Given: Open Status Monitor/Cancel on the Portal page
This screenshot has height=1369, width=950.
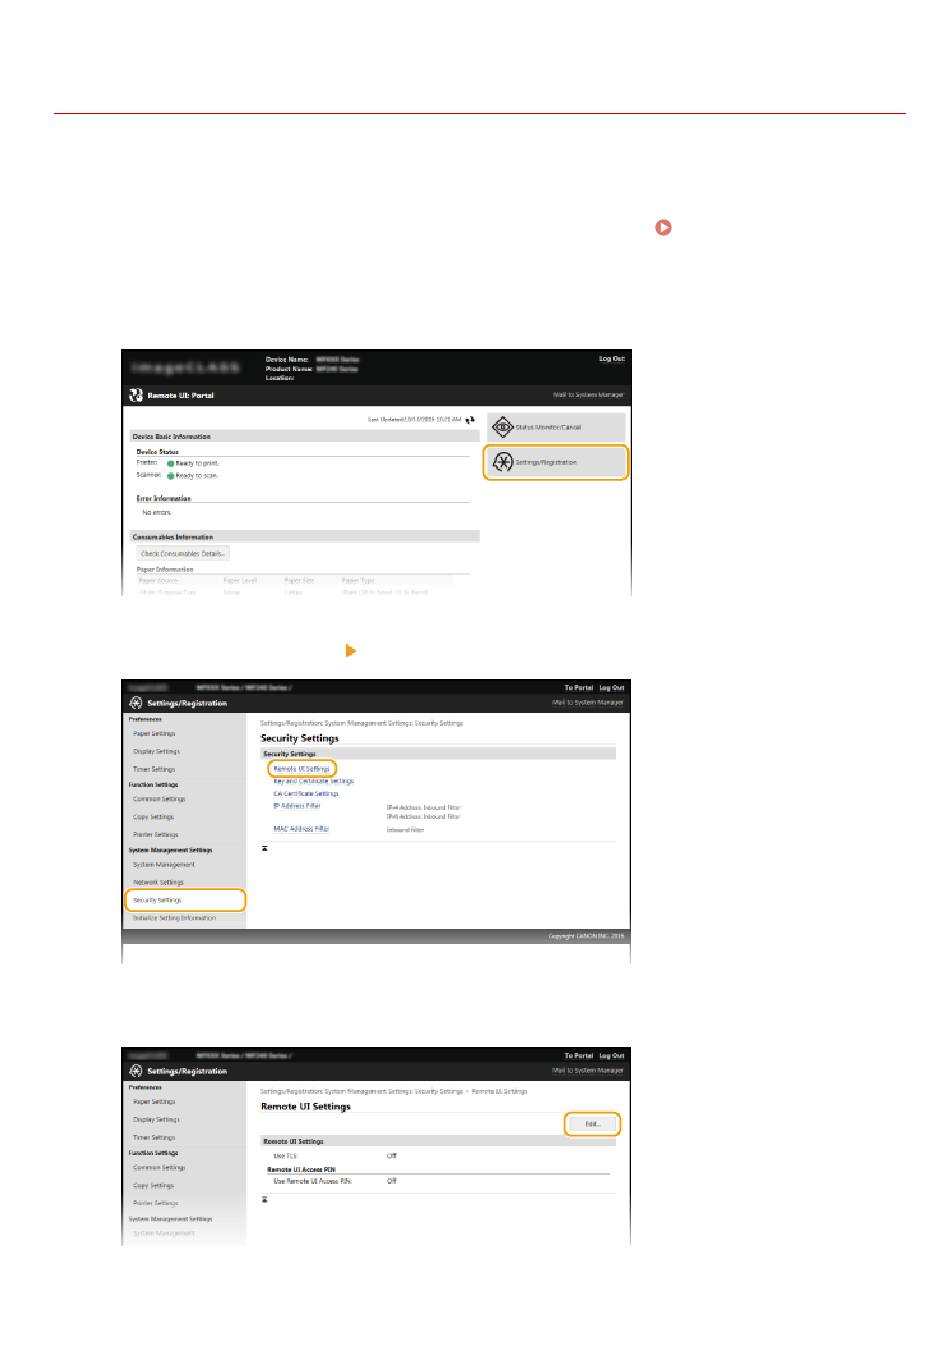Looking at the screenshot, I should pyautogui.click(x=556, y=428).
